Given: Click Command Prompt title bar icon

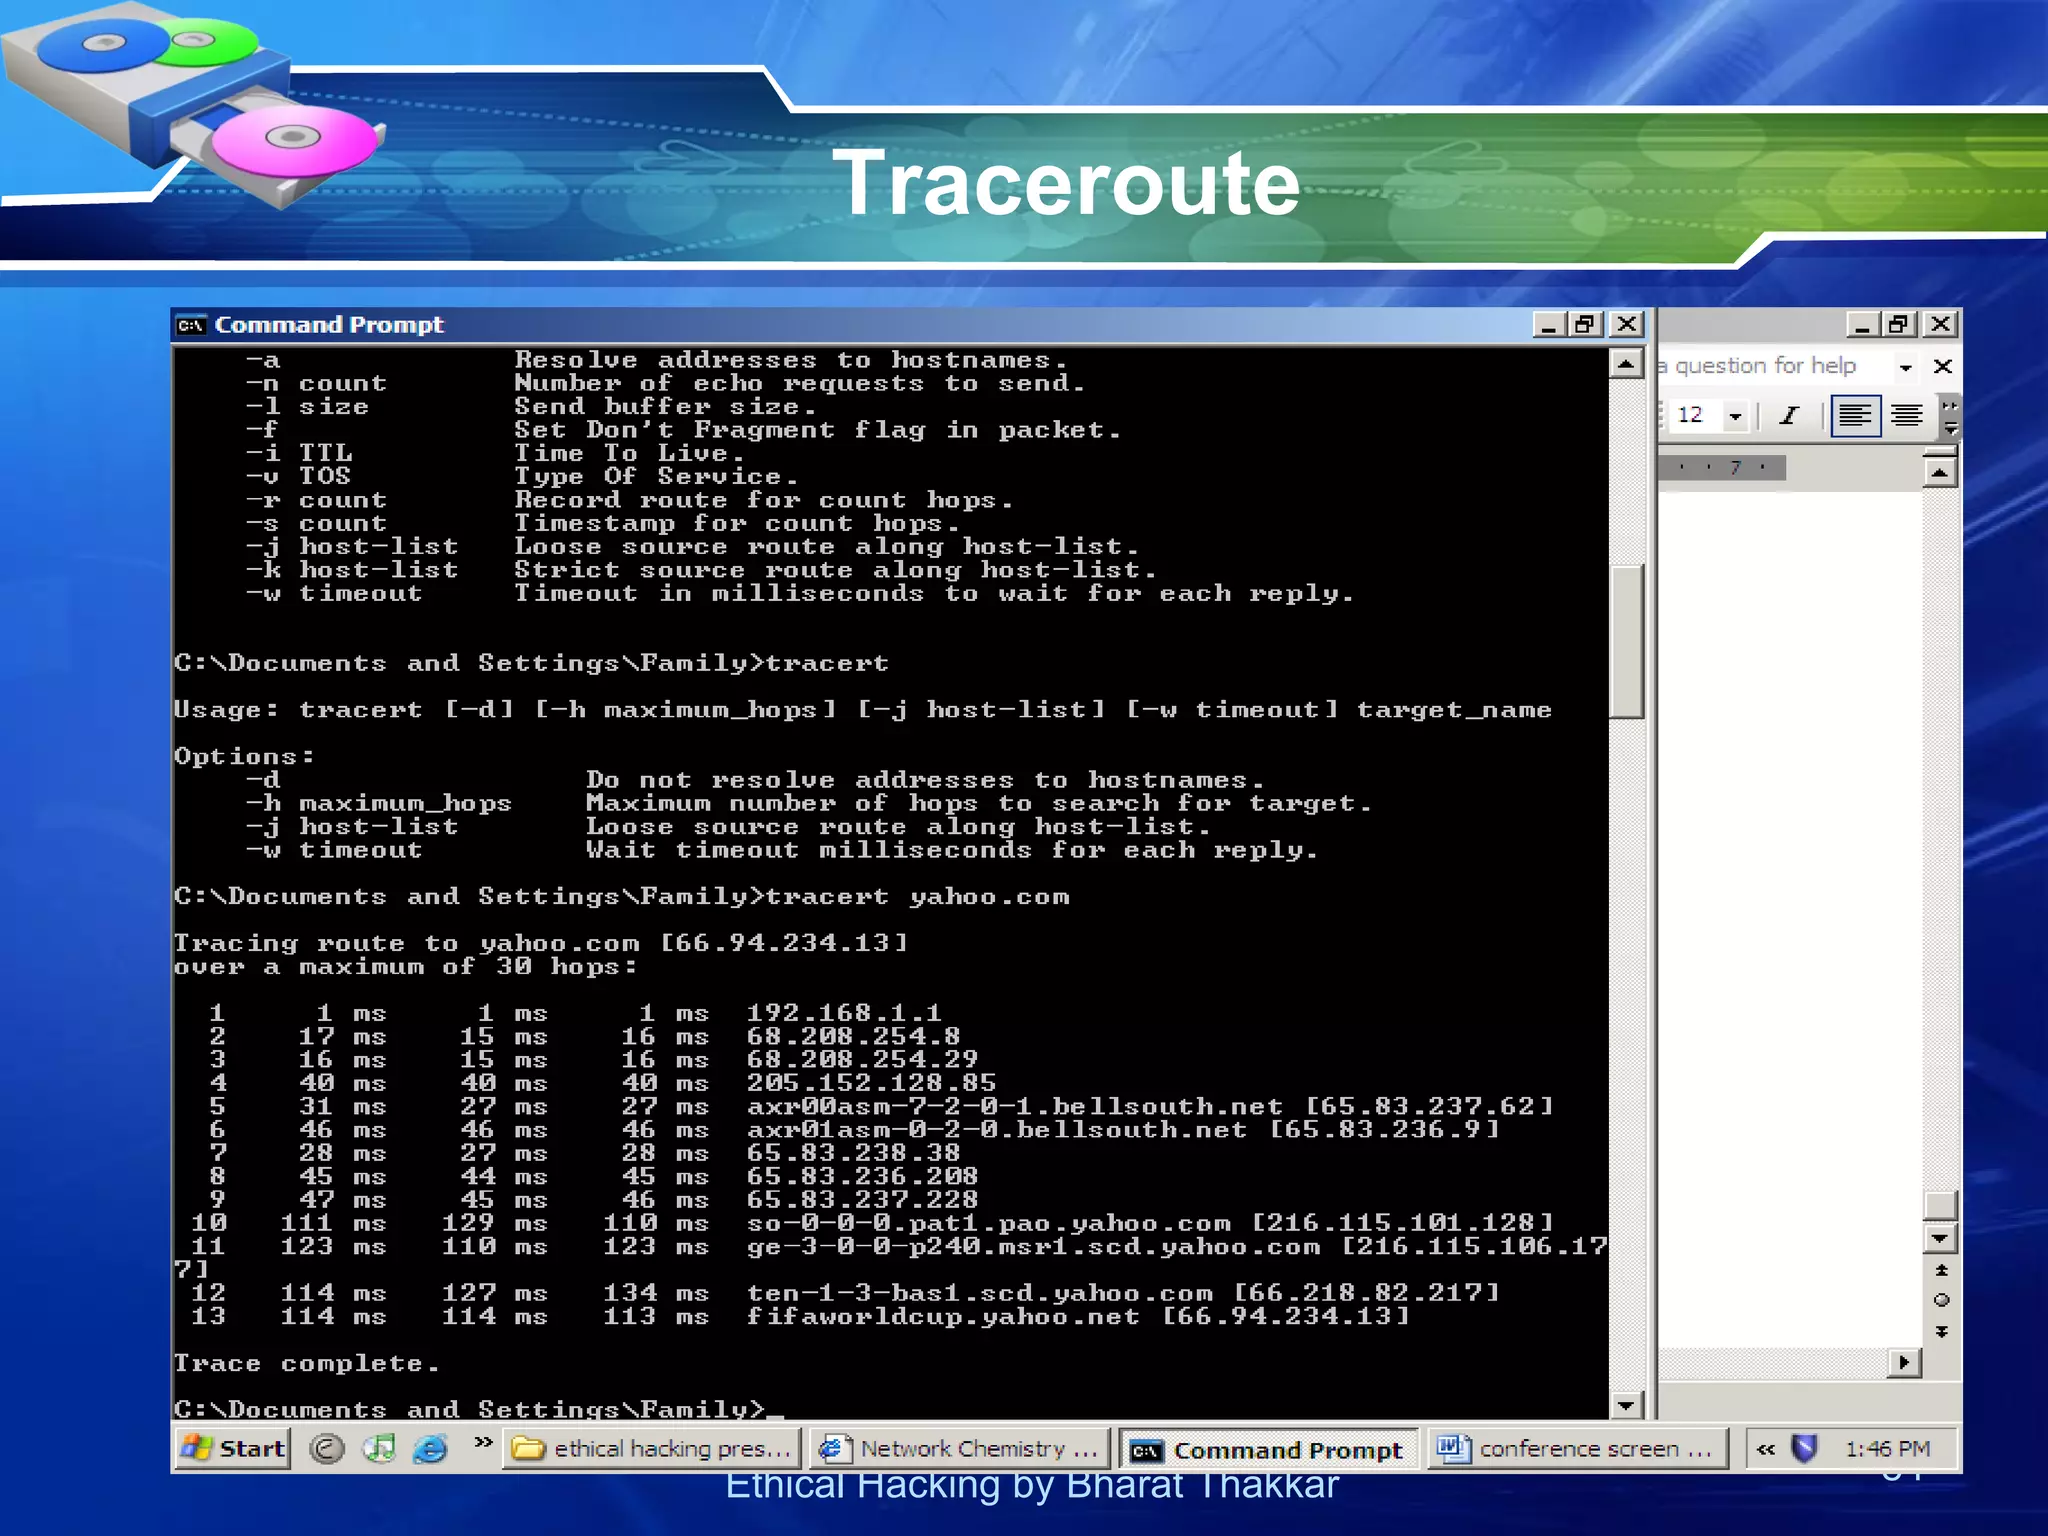Looking at the screenshot, I should (191, 325).
